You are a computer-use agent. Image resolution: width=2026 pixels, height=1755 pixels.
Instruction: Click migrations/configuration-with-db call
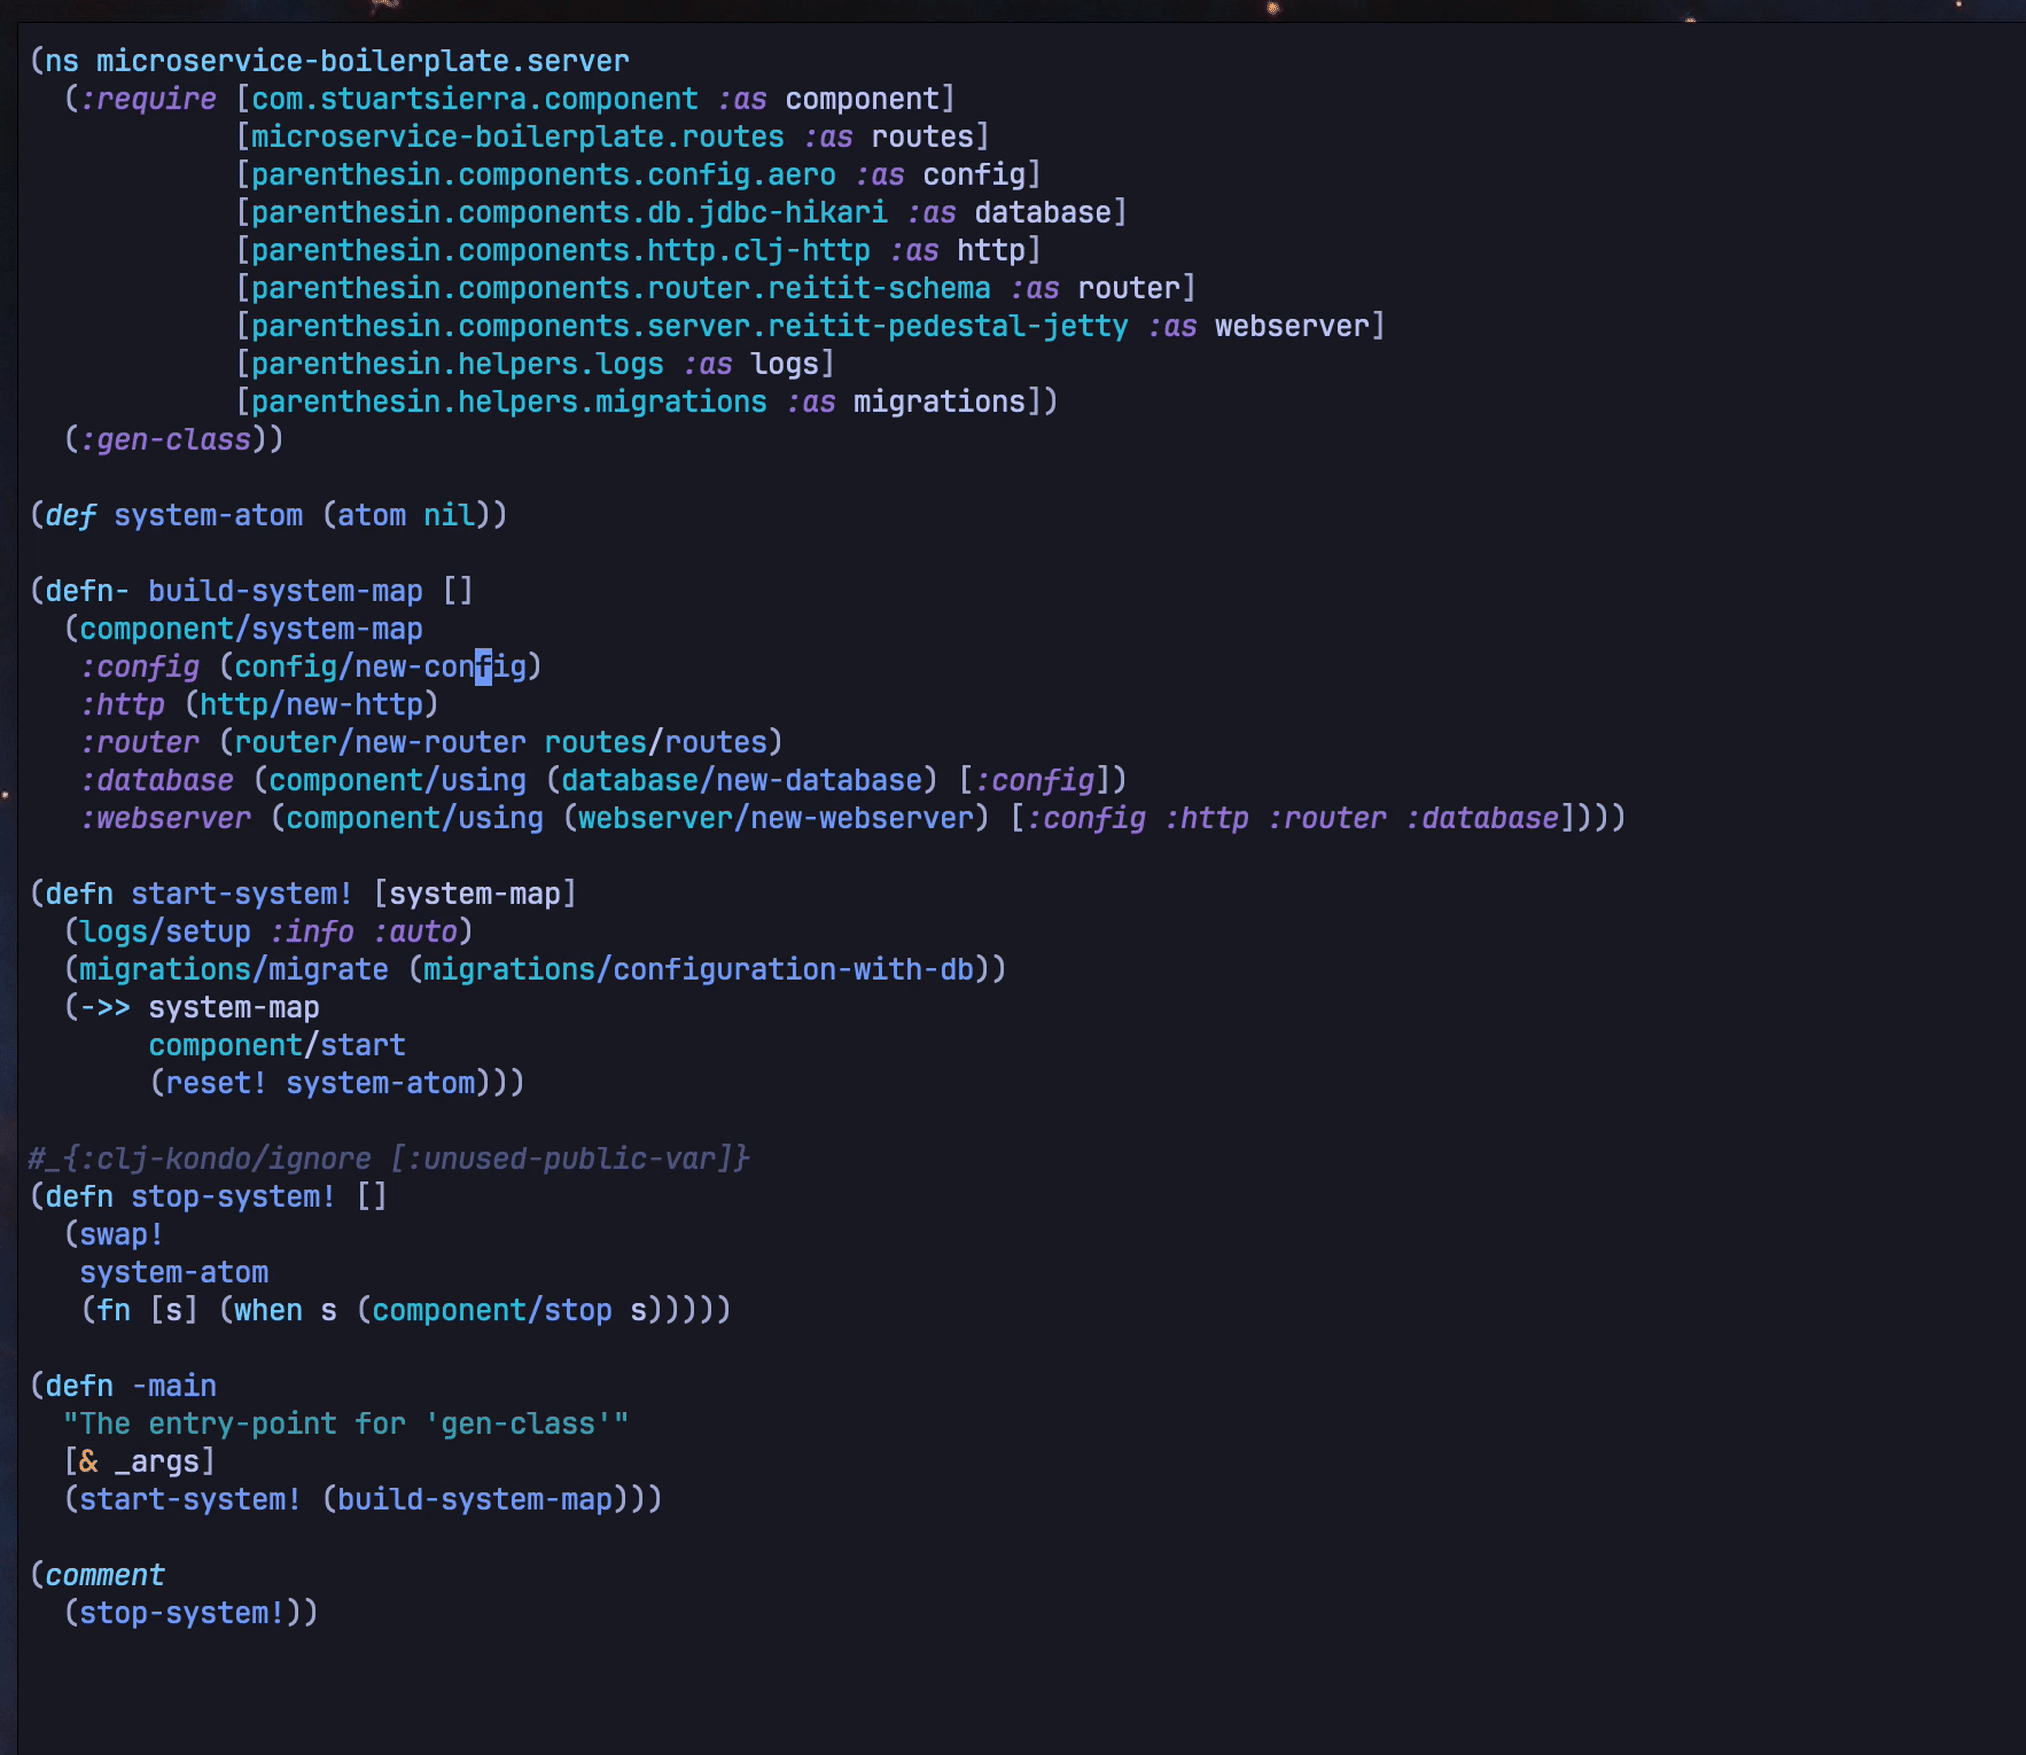698,970
